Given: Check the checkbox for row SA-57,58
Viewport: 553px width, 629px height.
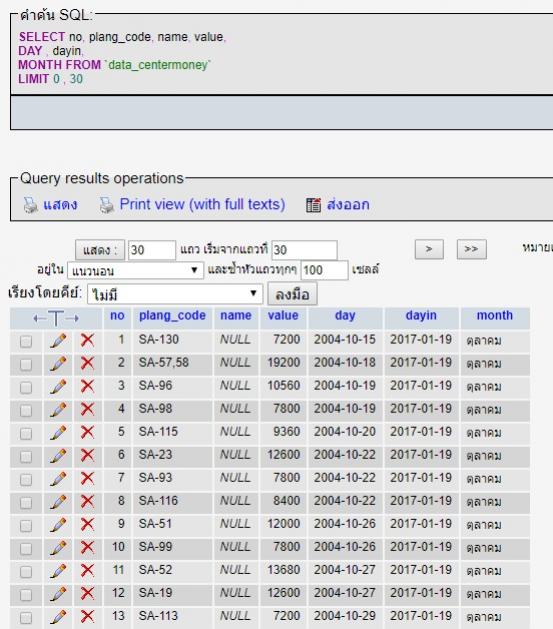Looking at the screenshot, I should coord(26,365).
